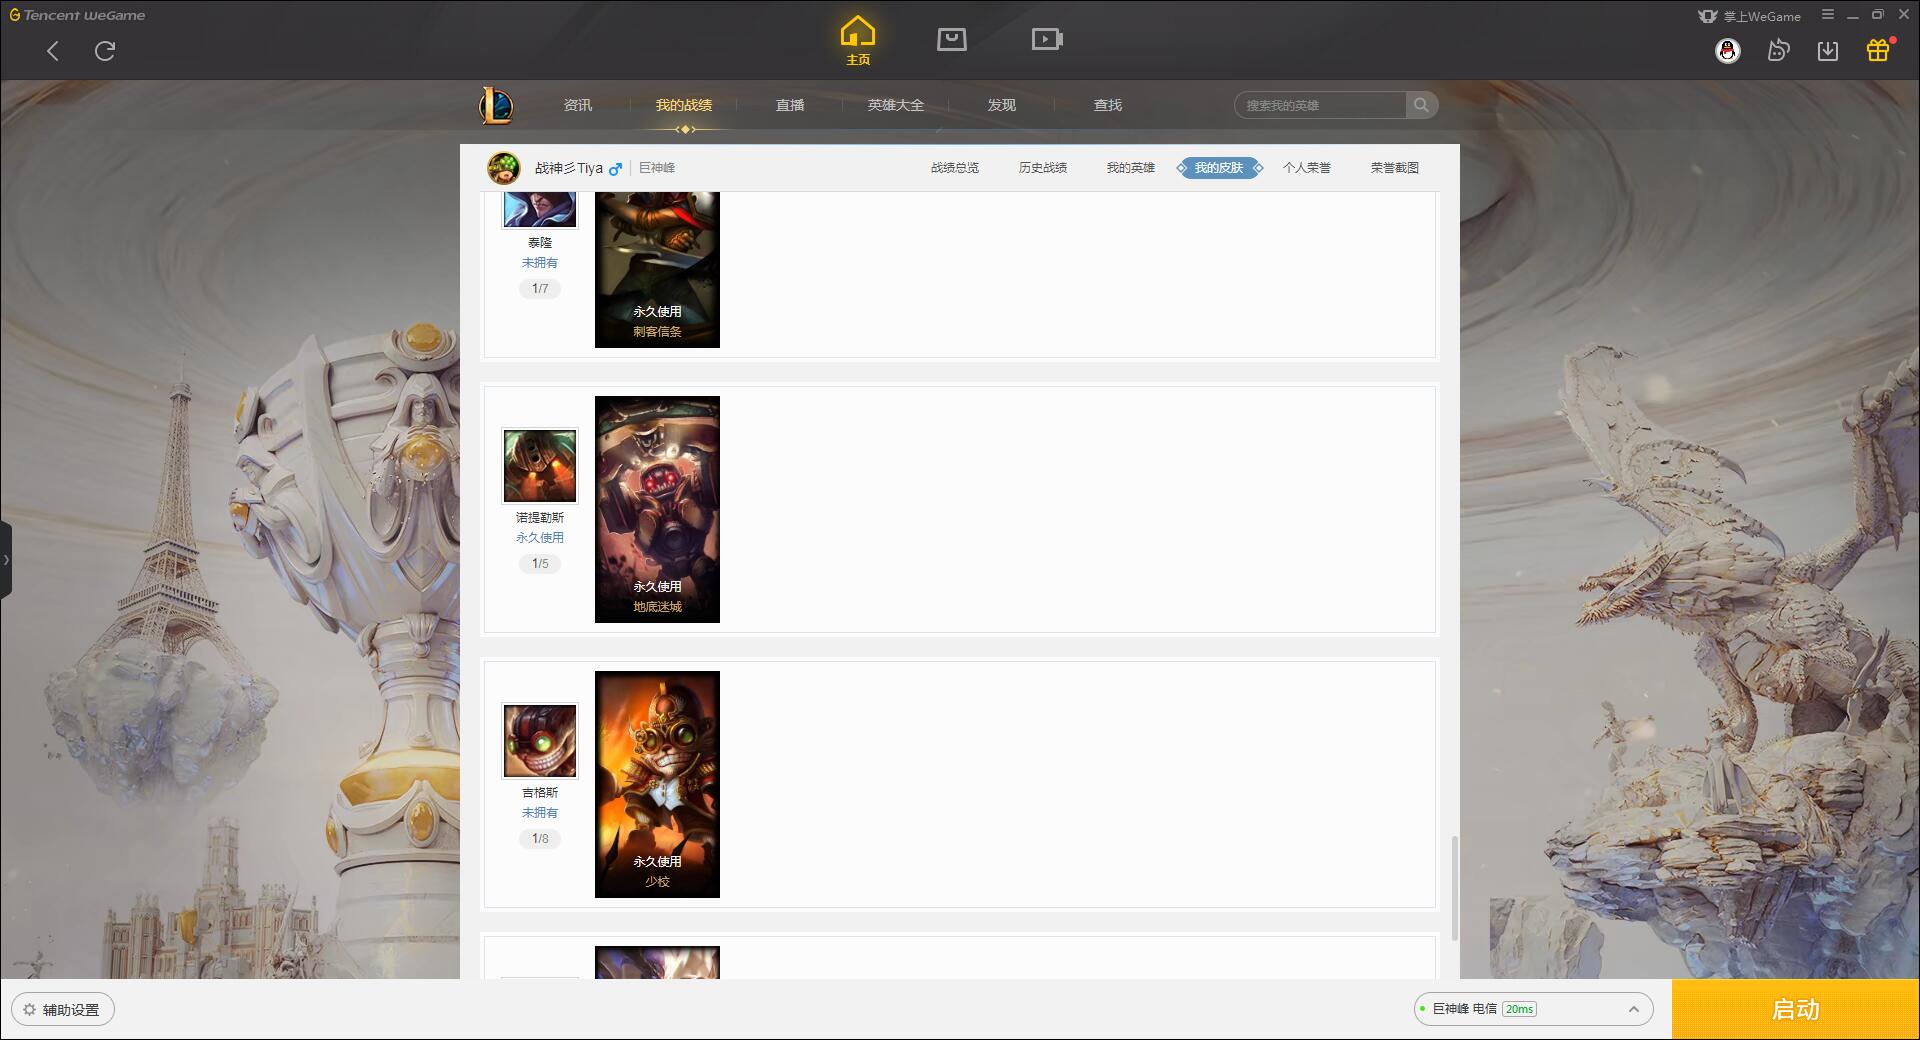Click 永久使用 under 诺提勒斯
Image resolution: width=1920 pixels, height=1040 pixels.
(x=540, y=538)
